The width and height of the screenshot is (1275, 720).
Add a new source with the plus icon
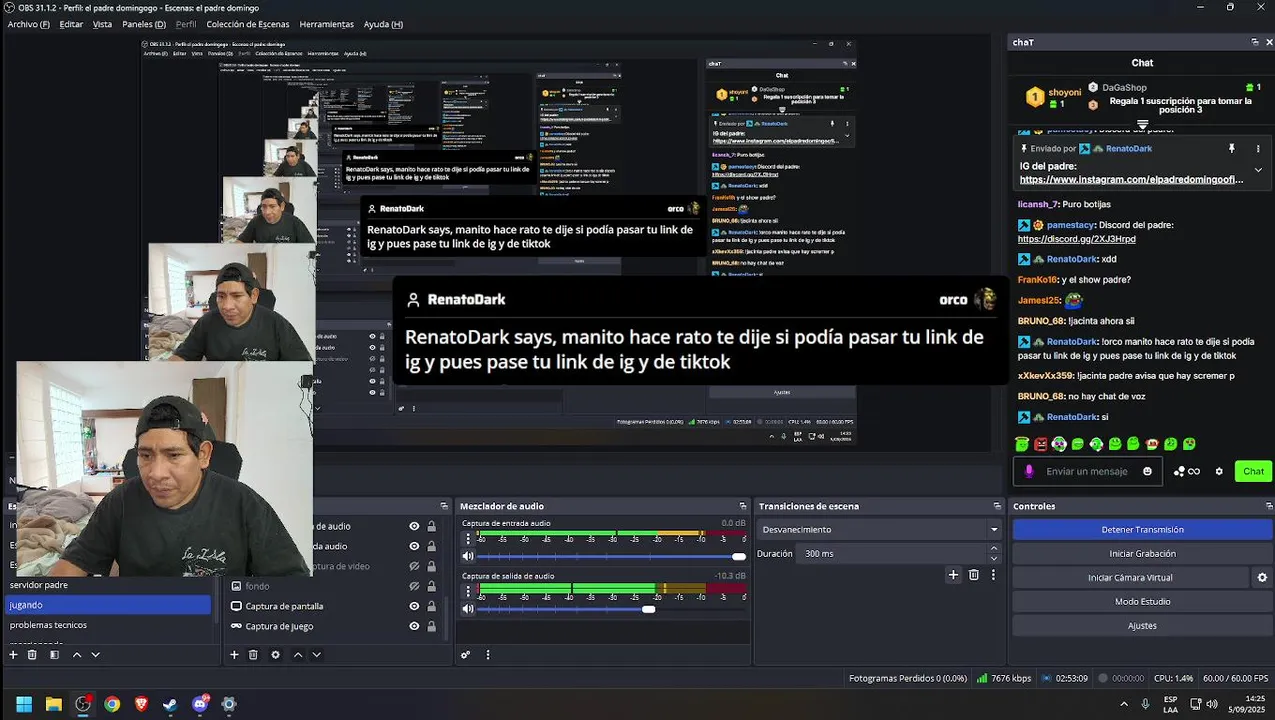(x=234, y=655)
